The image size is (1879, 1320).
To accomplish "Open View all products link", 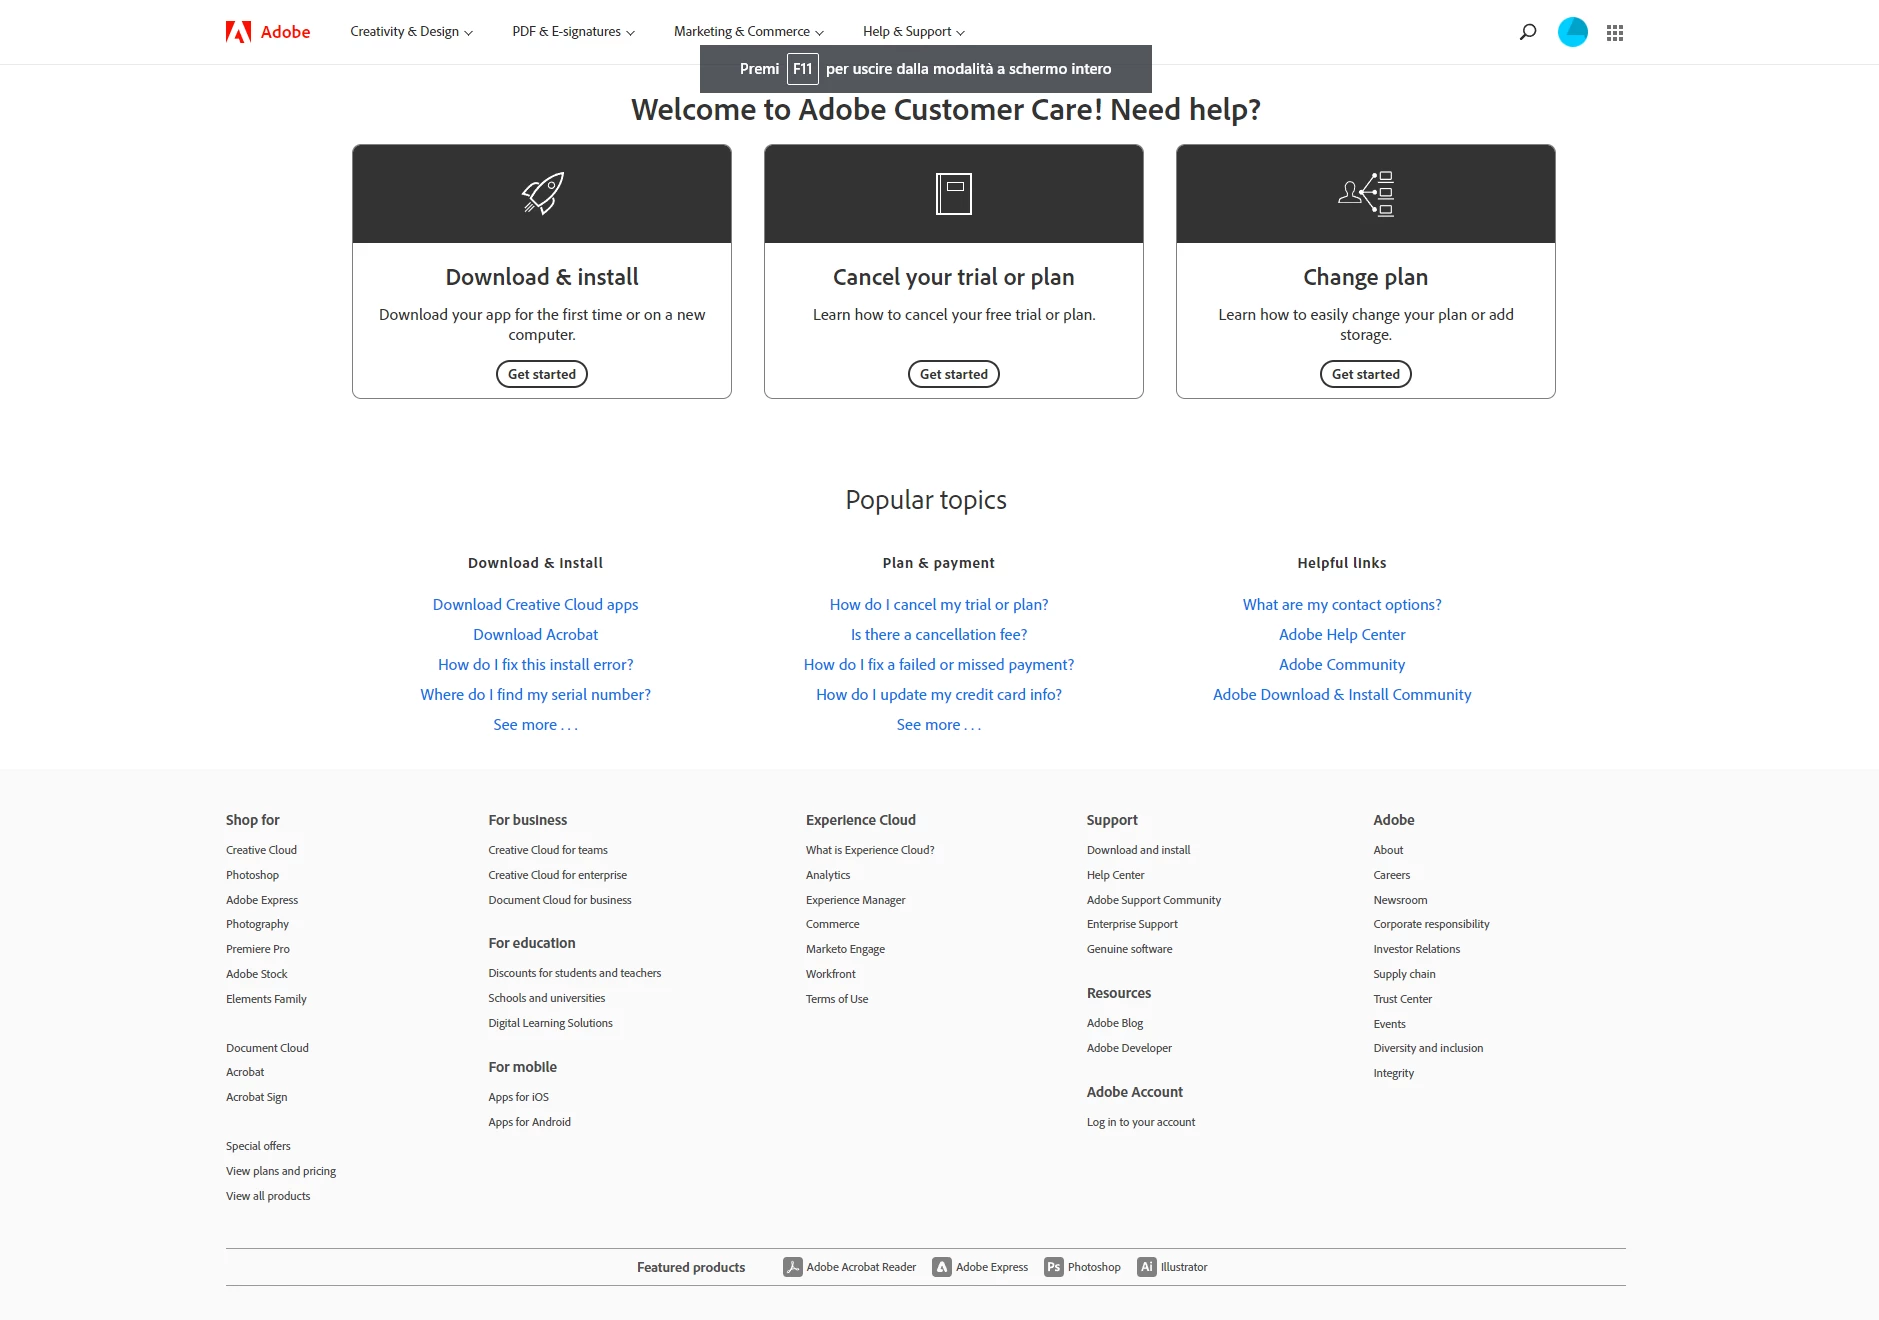I will [x=268, y=1196].
